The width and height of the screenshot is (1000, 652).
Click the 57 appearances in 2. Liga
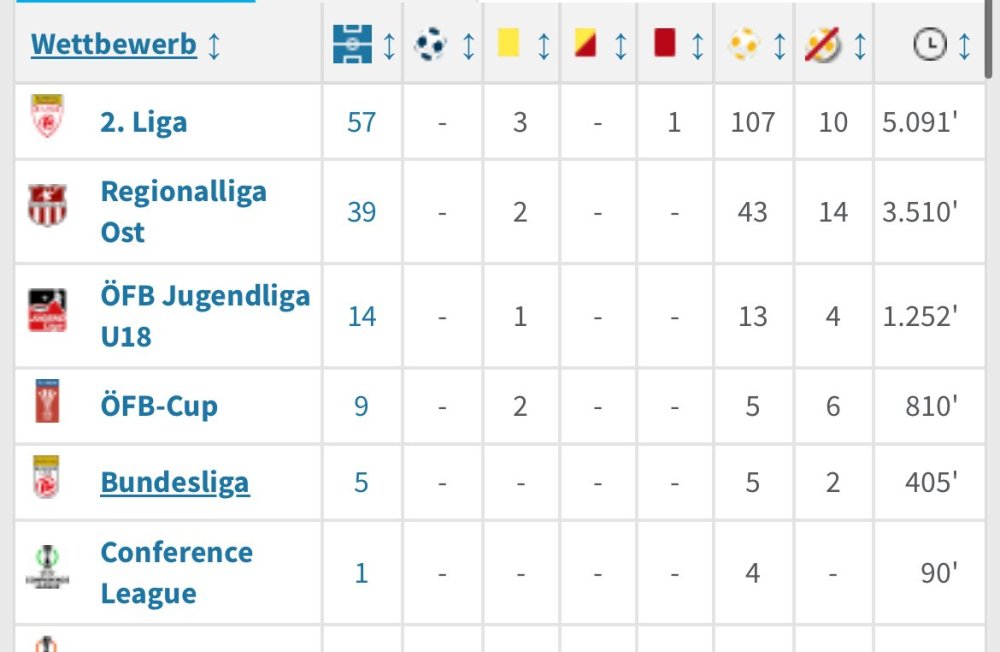coord(361,122)
